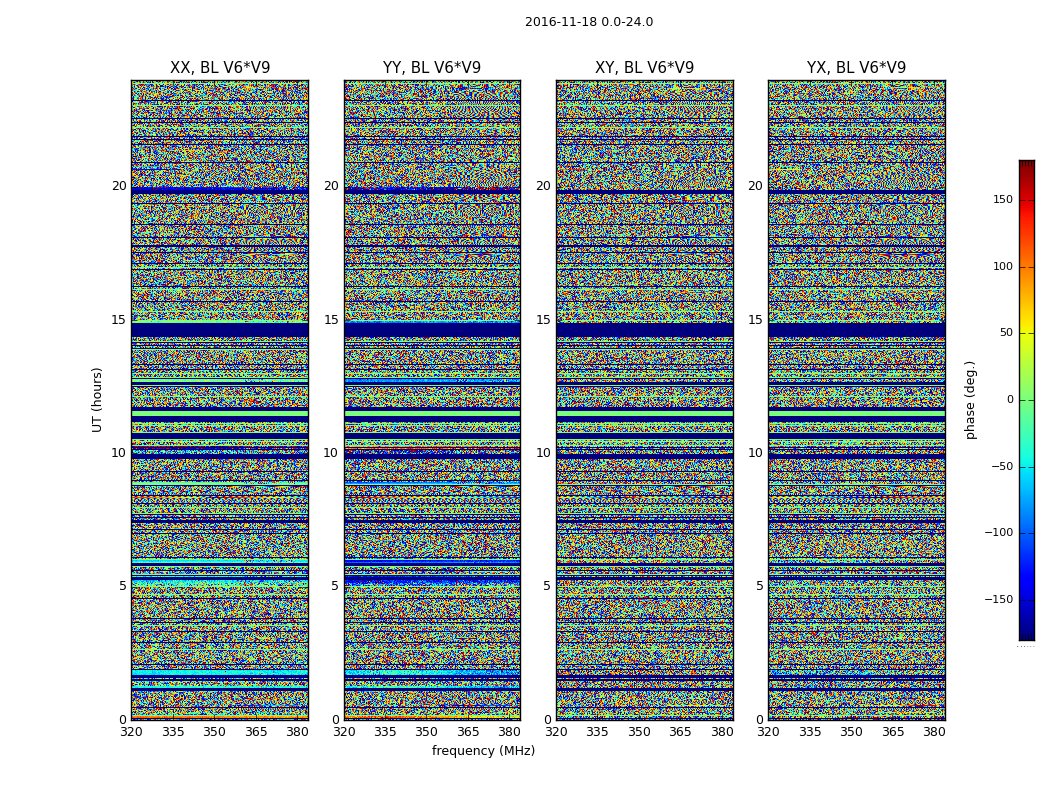Select the 'XX, BL V6*V9' subplot title

(220, 68)
